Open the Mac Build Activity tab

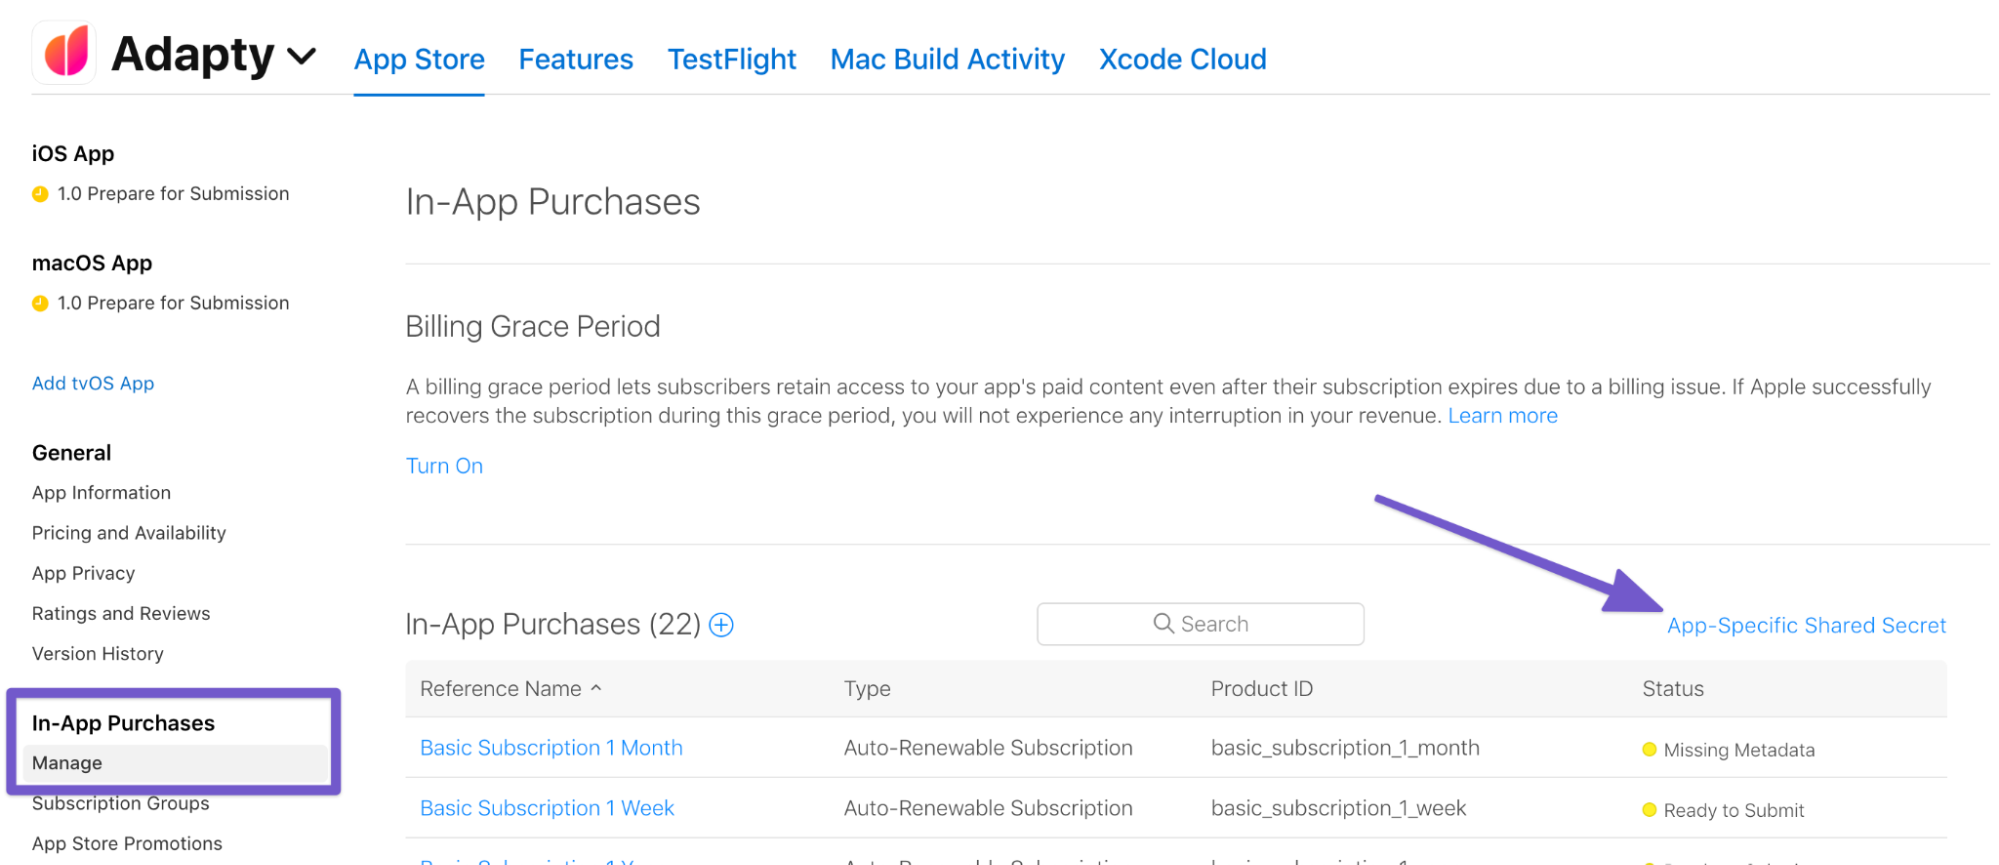[x=947, y=59]
